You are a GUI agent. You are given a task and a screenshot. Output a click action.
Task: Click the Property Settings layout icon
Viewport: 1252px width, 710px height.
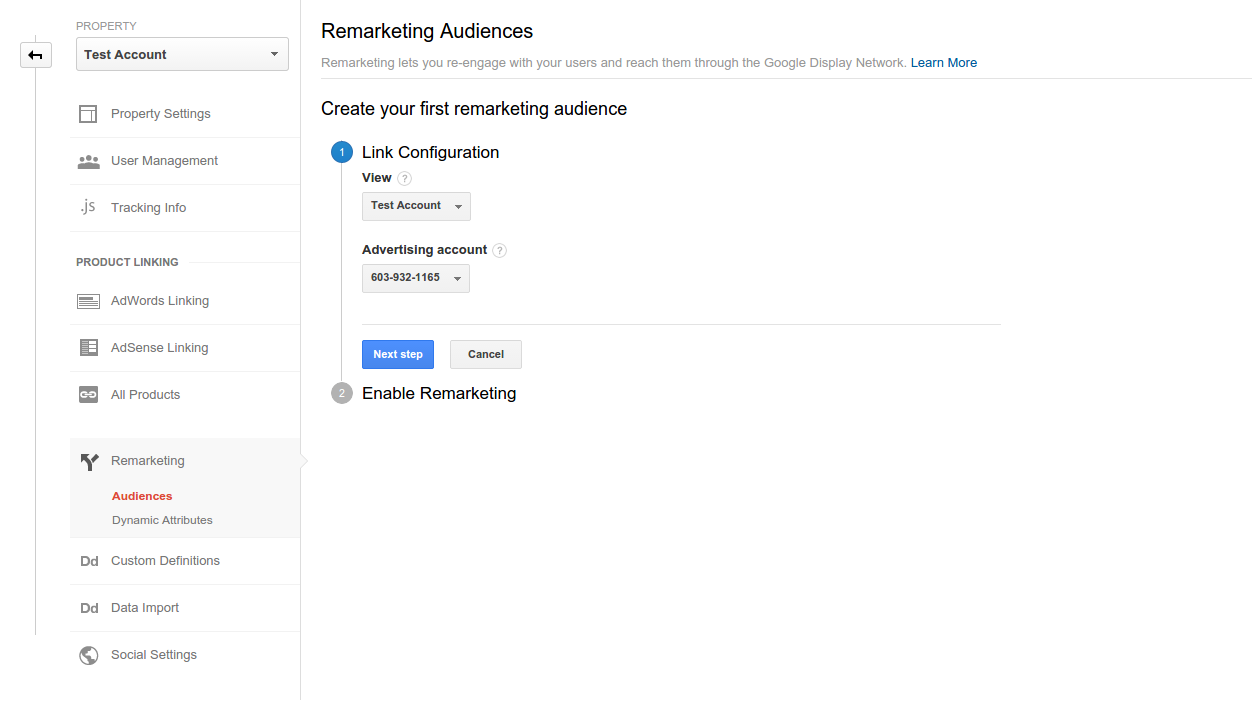[x=88, y=114]
